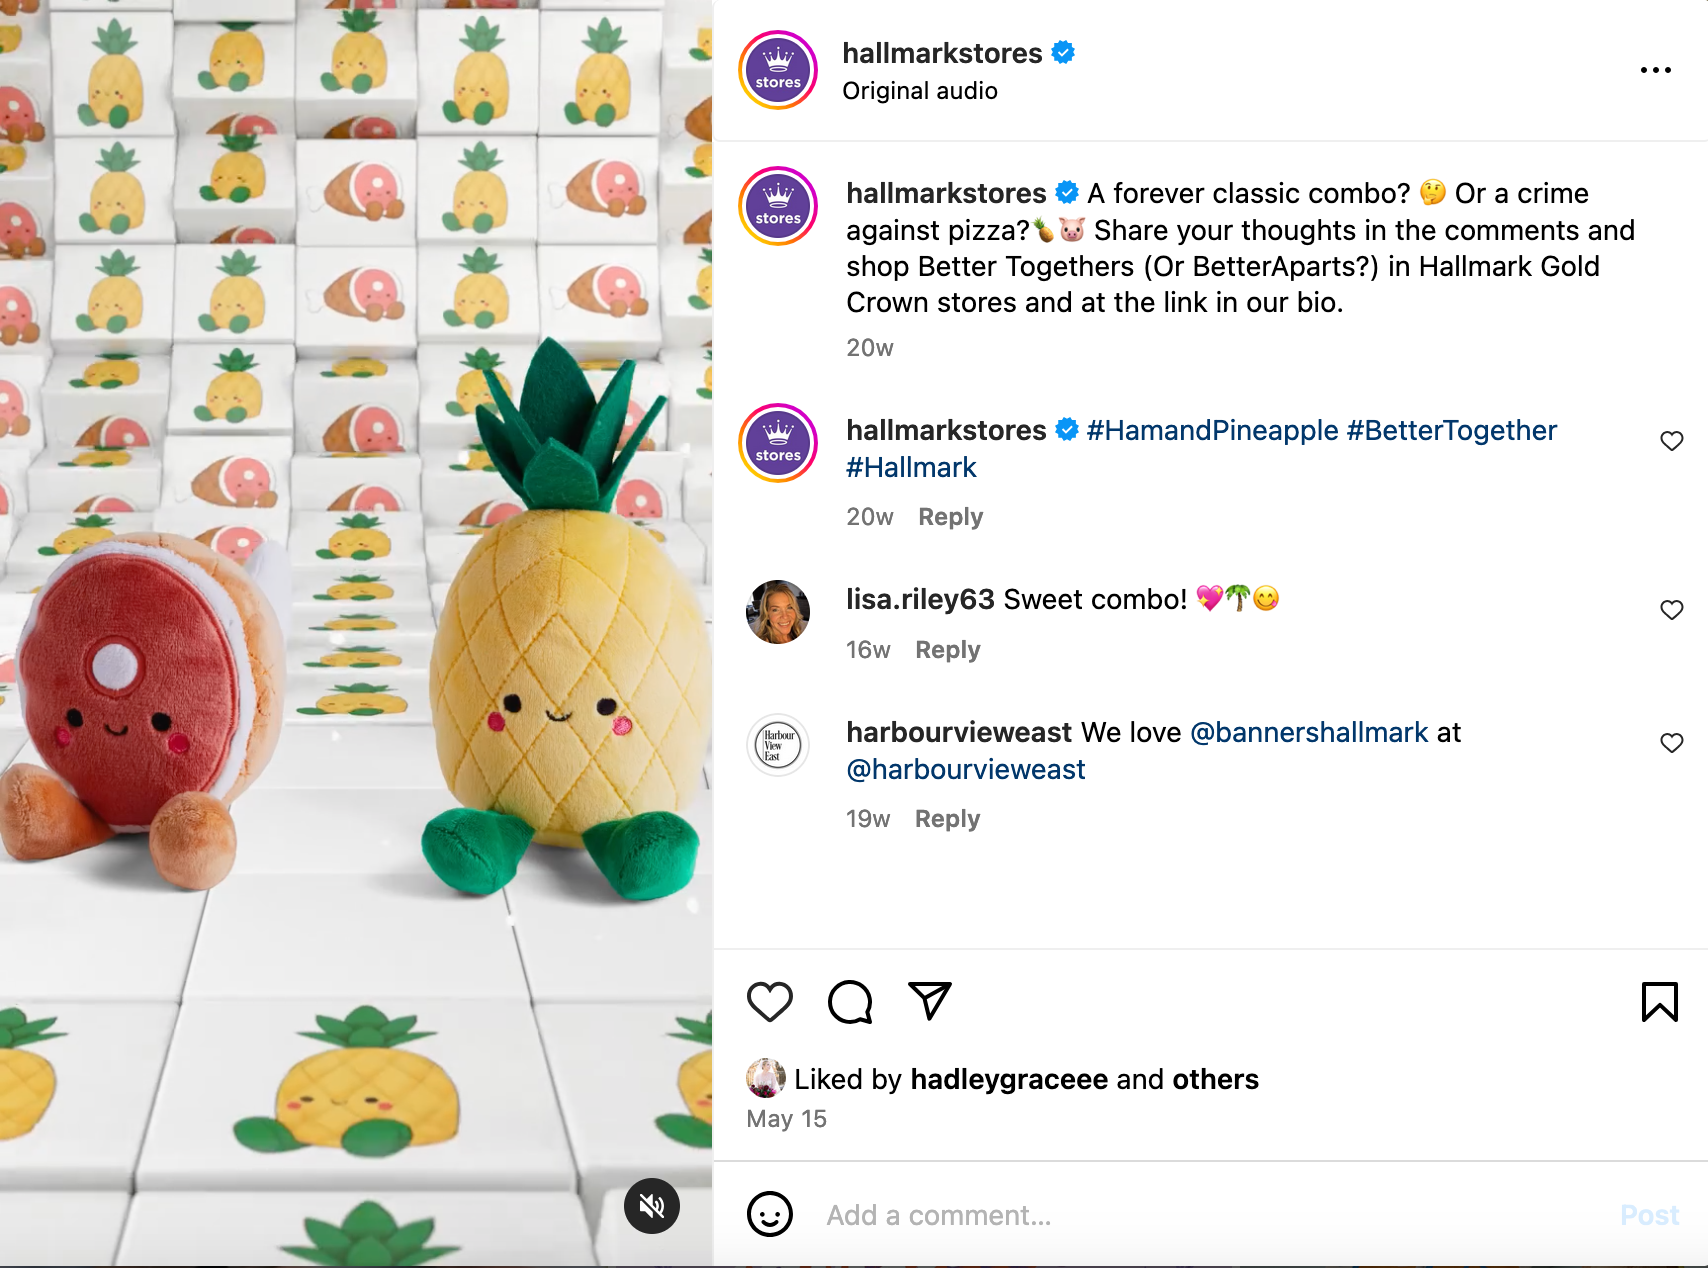The height and width of the screenshot is (1268, 1708).
Task: Click the Add a comment field
Action: click(x=1200, y=1215)
